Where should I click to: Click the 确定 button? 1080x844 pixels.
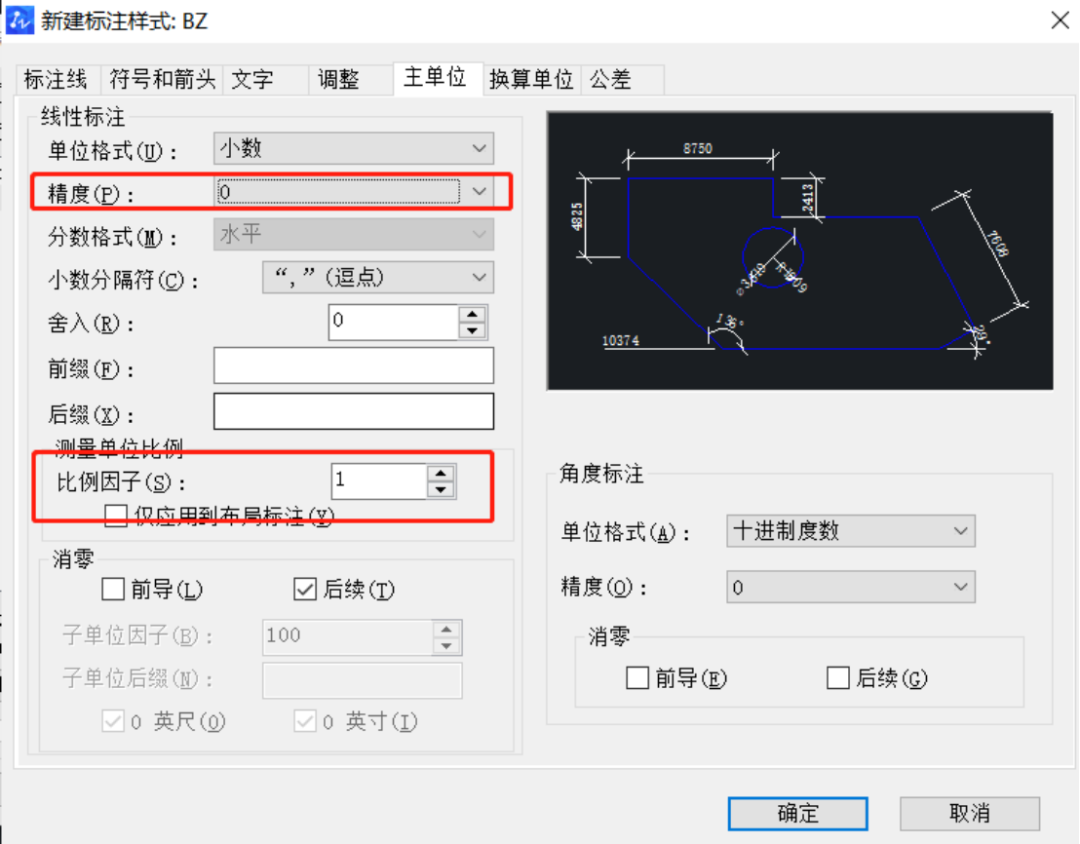(x=797, y=813)
